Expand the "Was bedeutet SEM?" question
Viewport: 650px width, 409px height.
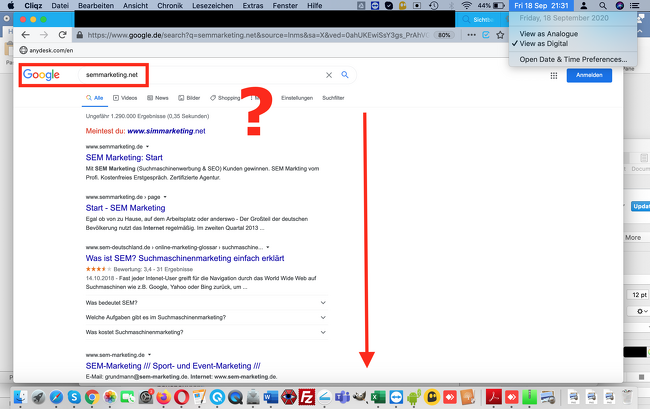point(204,302)
